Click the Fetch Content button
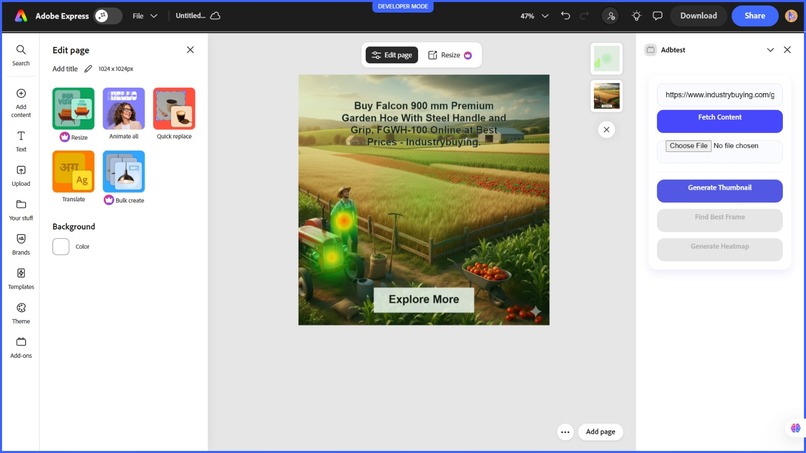This screenshot has height=453, width=806. click(x=720, y=121)
